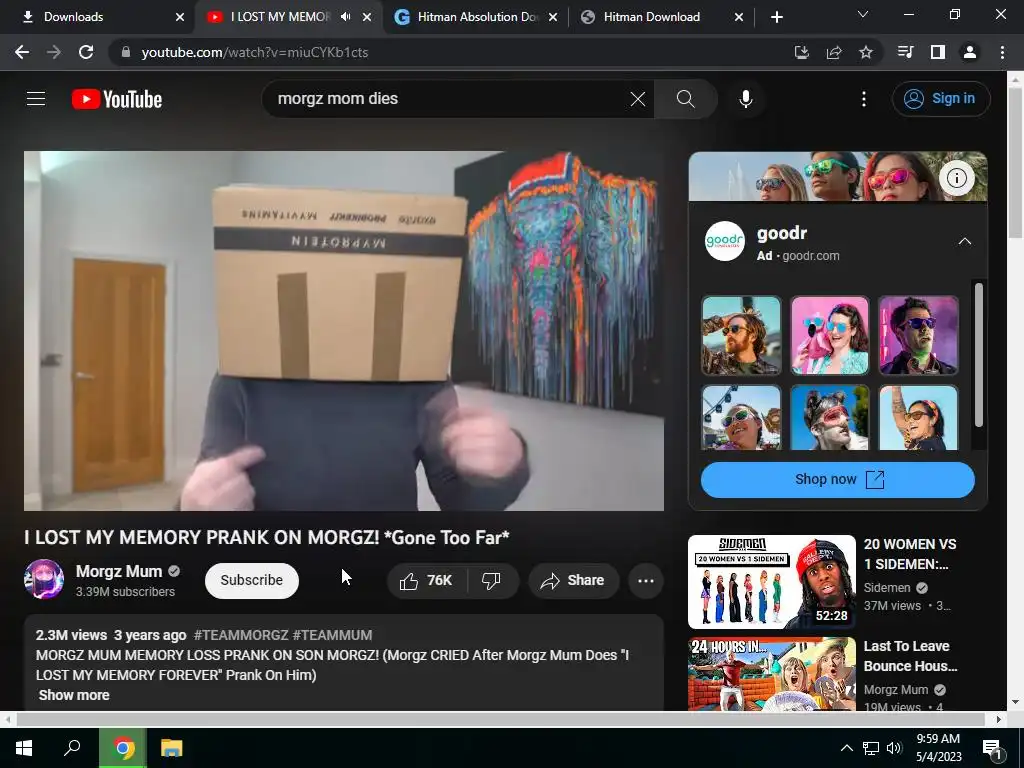Image resolution: width=1024 pixels, height=768 pixels.
Task: Click the #TEAMMORGZ hashtag
Action: [241, 635]
